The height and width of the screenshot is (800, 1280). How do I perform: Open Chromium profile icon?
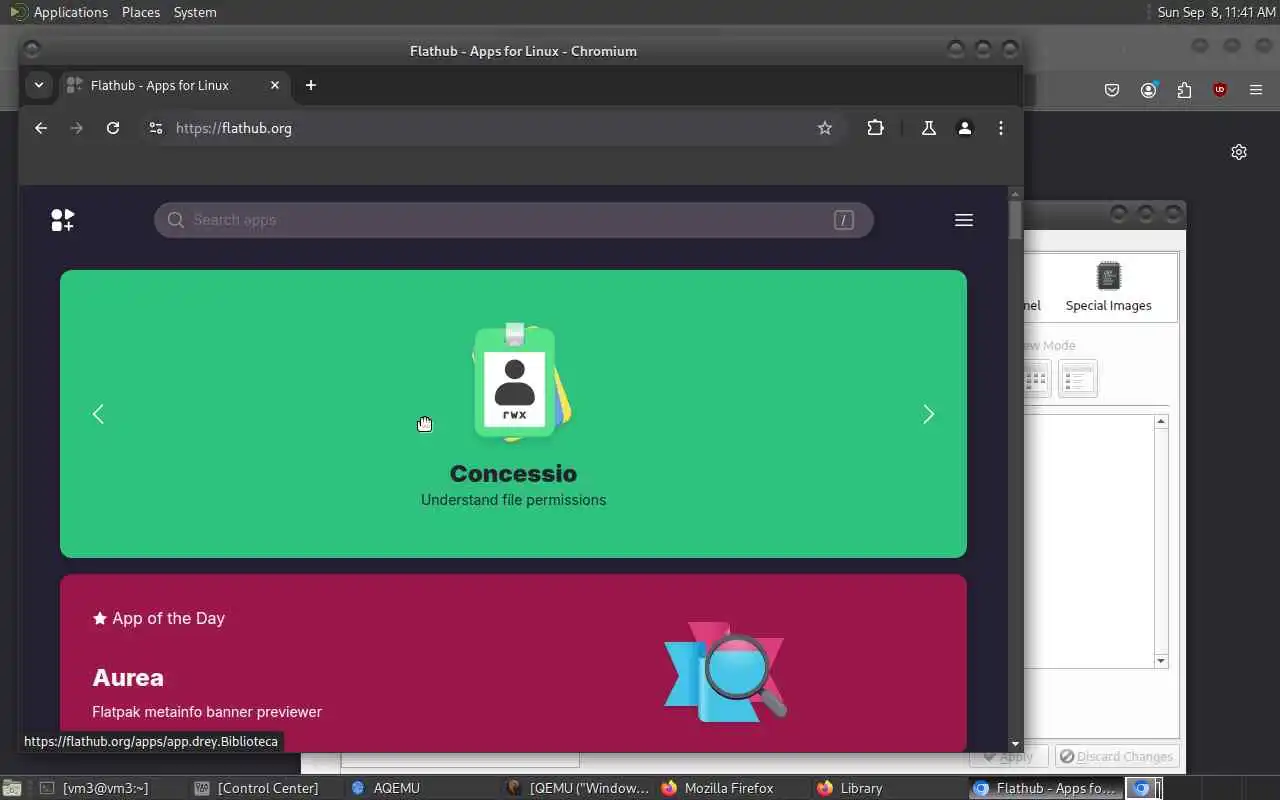tap(965, 128)
